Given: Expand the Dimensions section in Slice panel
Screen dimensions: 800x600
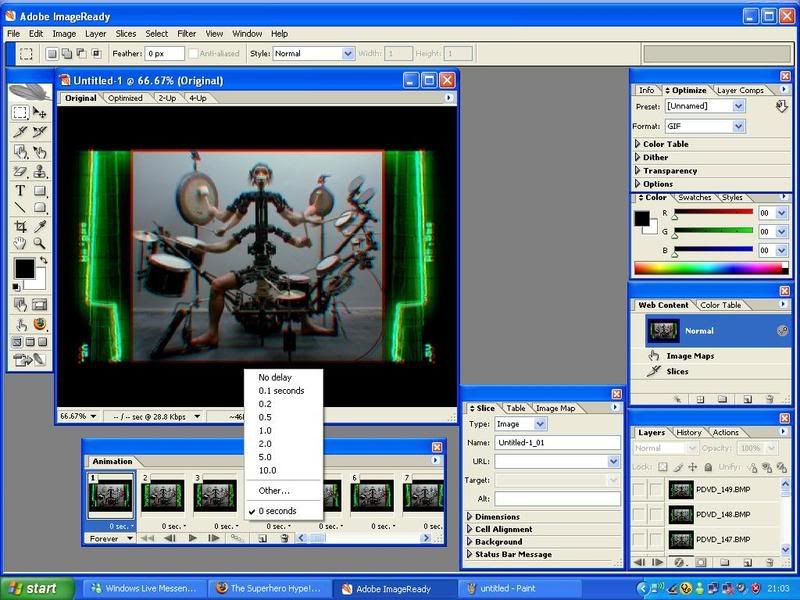Looking at the screenshot, I should click(469, 516).
